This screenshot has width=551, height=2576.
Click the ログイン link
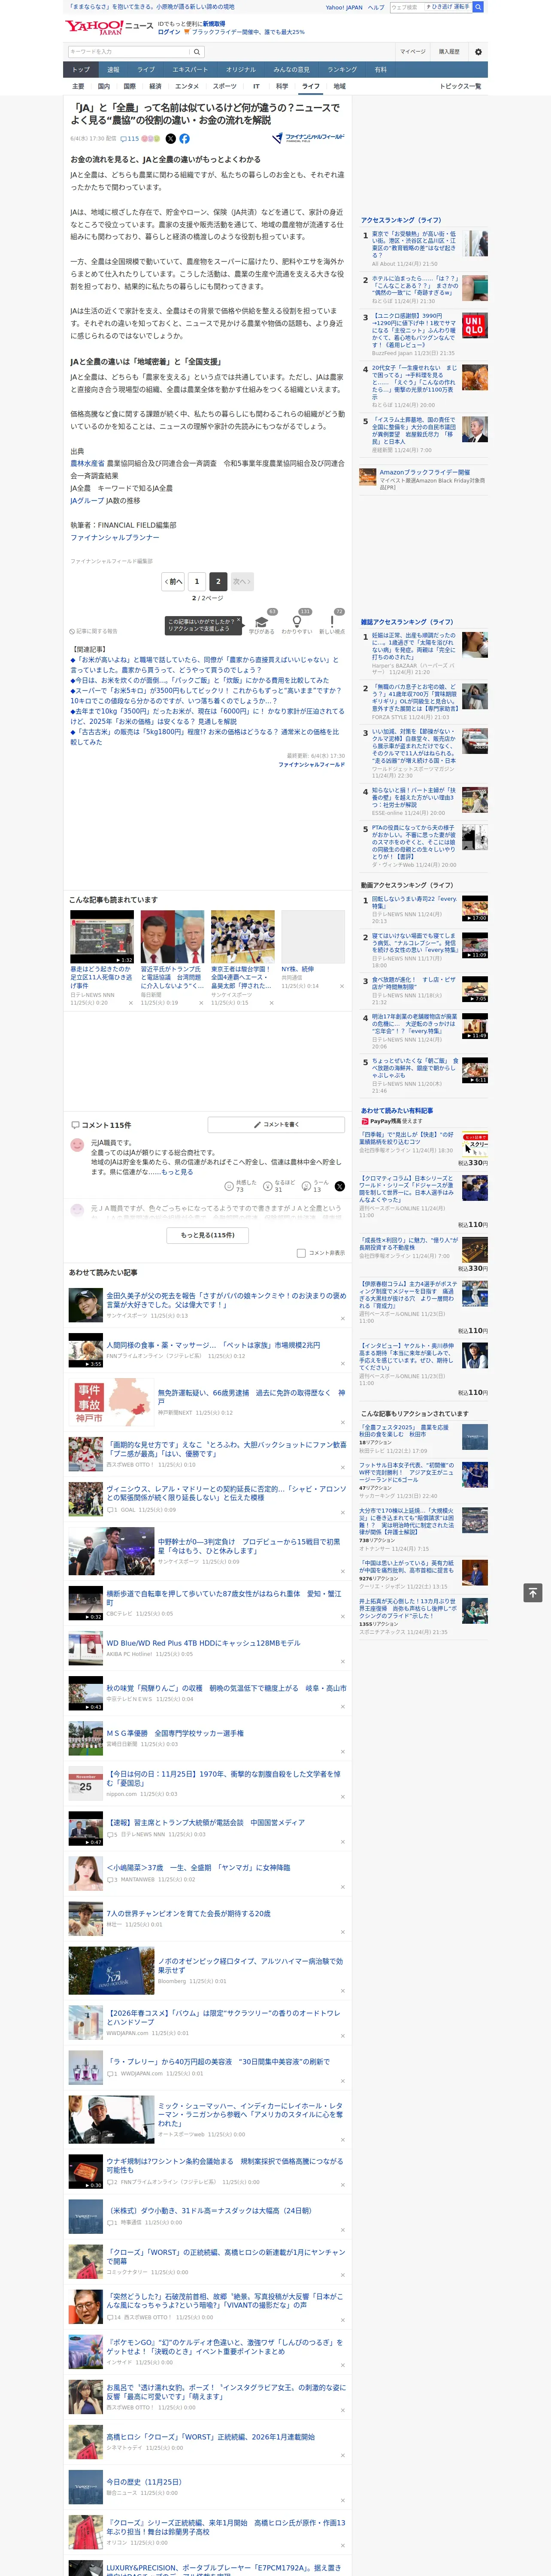pos(169,32)
